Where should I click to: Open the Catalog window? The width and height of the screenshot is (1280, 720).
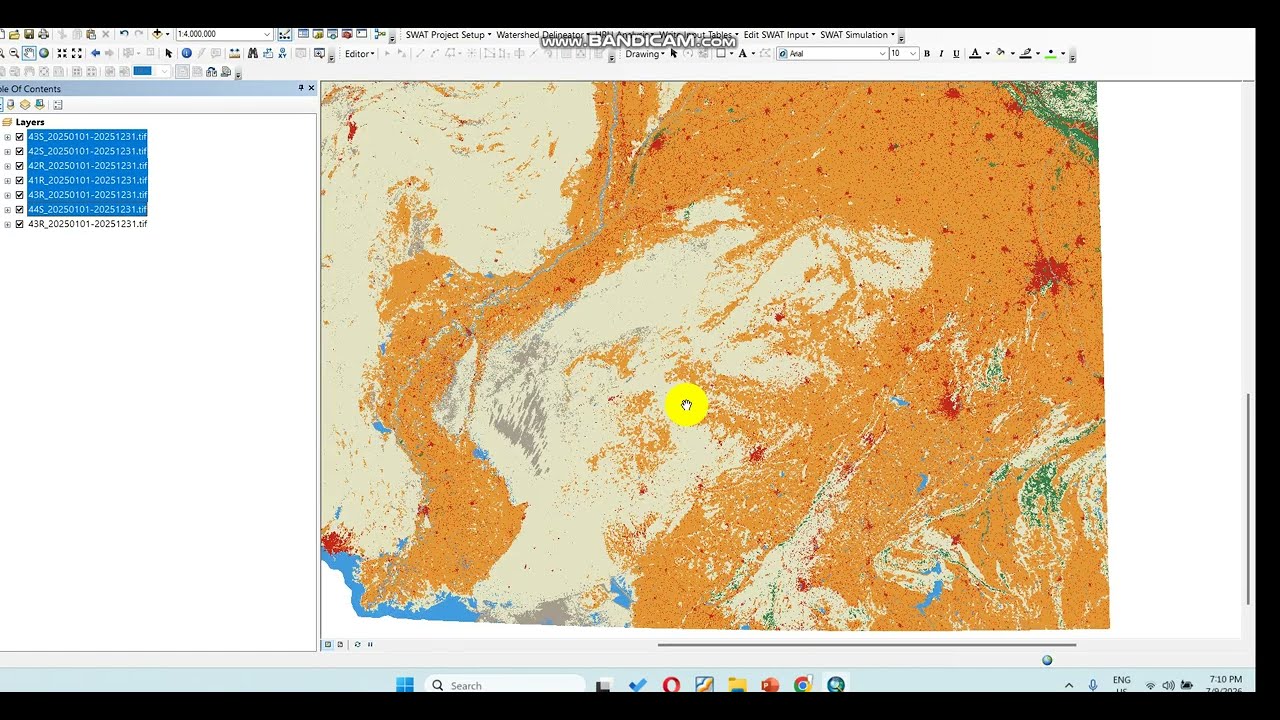[318, 34]
